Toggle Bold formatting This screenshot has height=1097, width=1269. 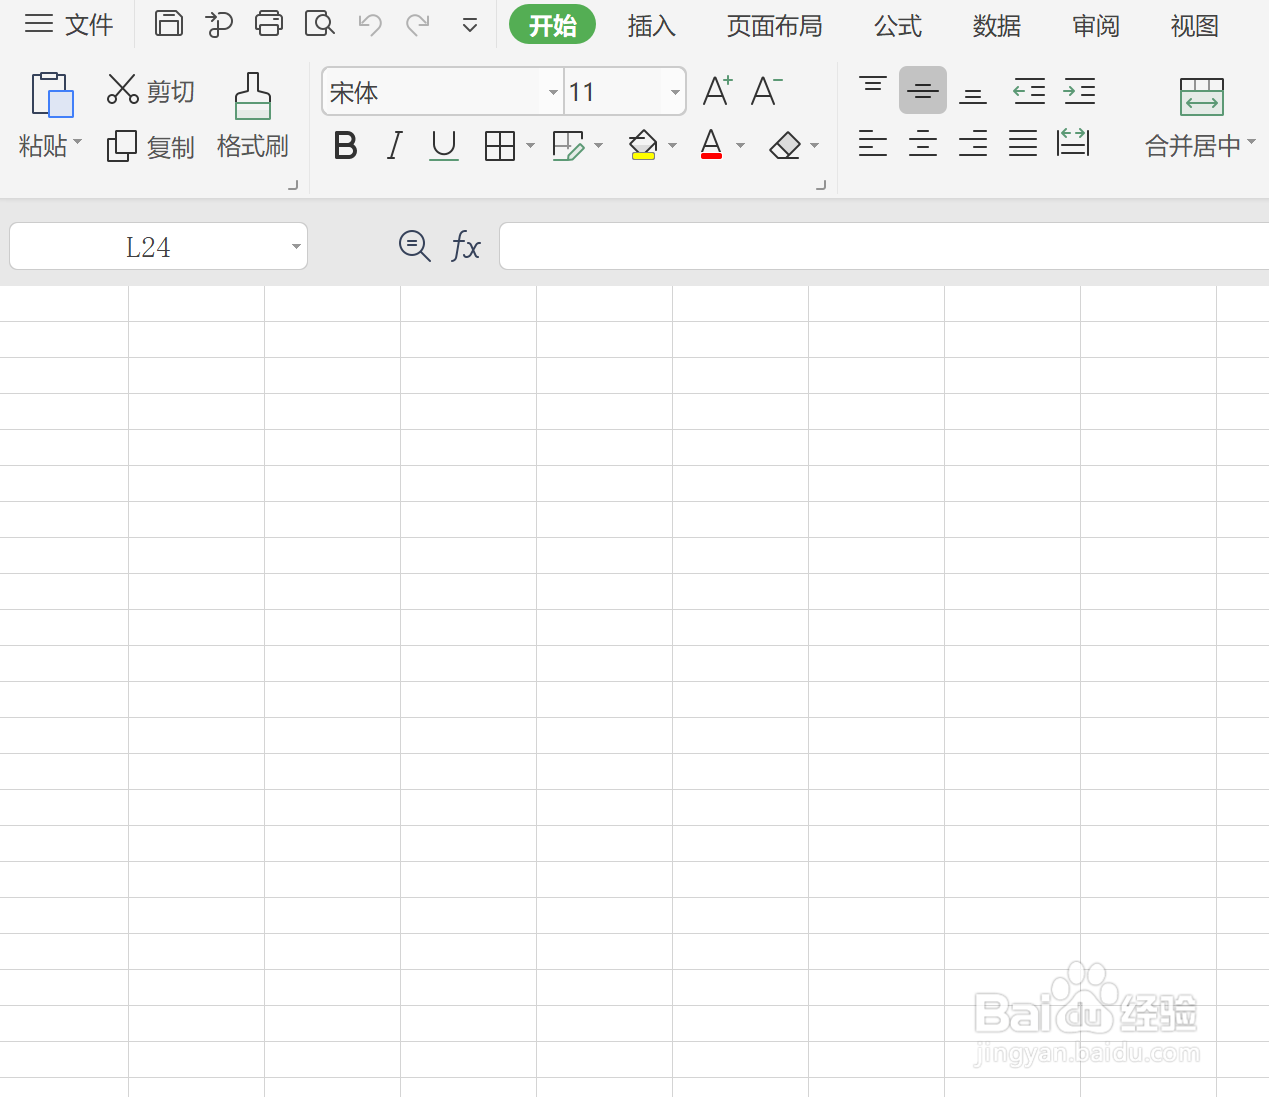345,146
